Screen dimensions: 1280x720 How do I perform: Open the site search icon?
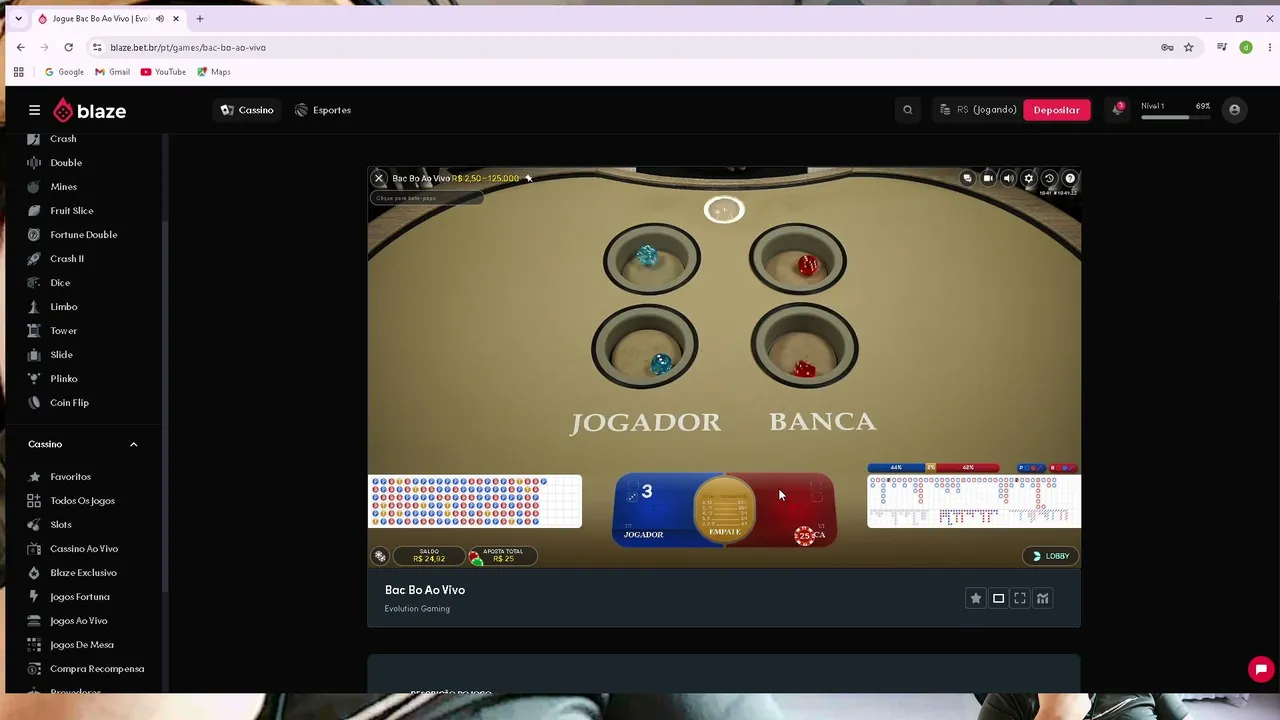pos(908,110)
